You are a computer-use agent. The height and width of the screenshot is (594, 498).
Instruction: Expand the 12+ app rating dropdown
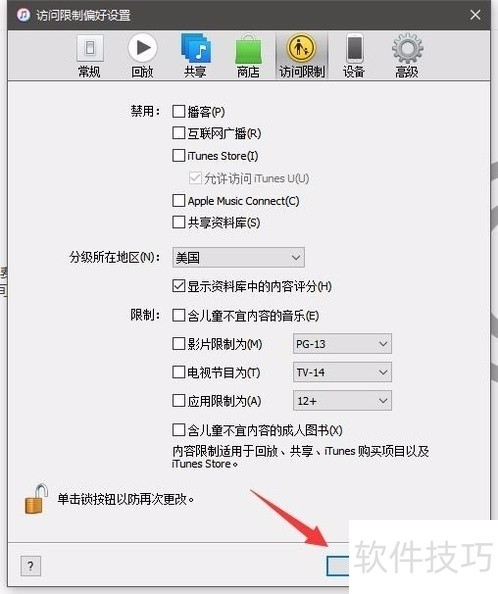[x=342, y=401]
